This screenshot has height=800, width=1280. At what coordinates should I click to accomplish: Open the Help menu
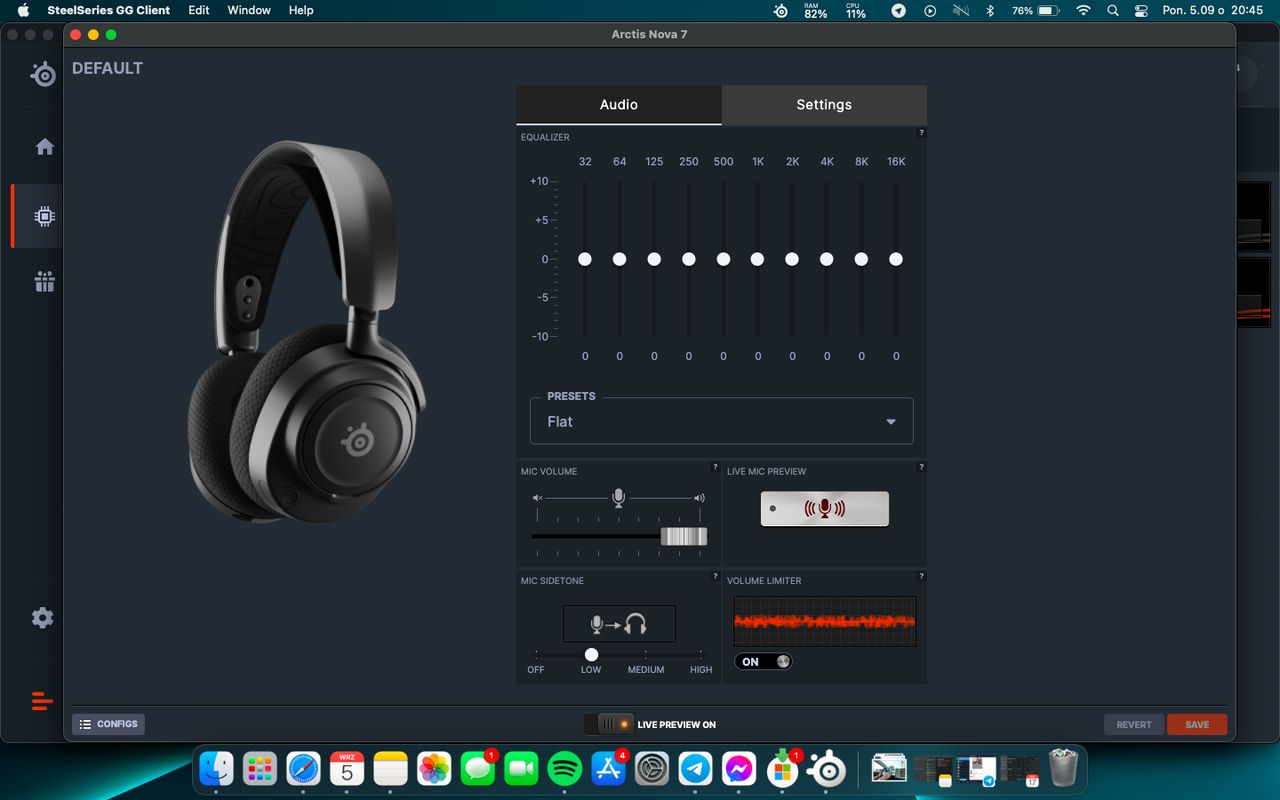301,10
